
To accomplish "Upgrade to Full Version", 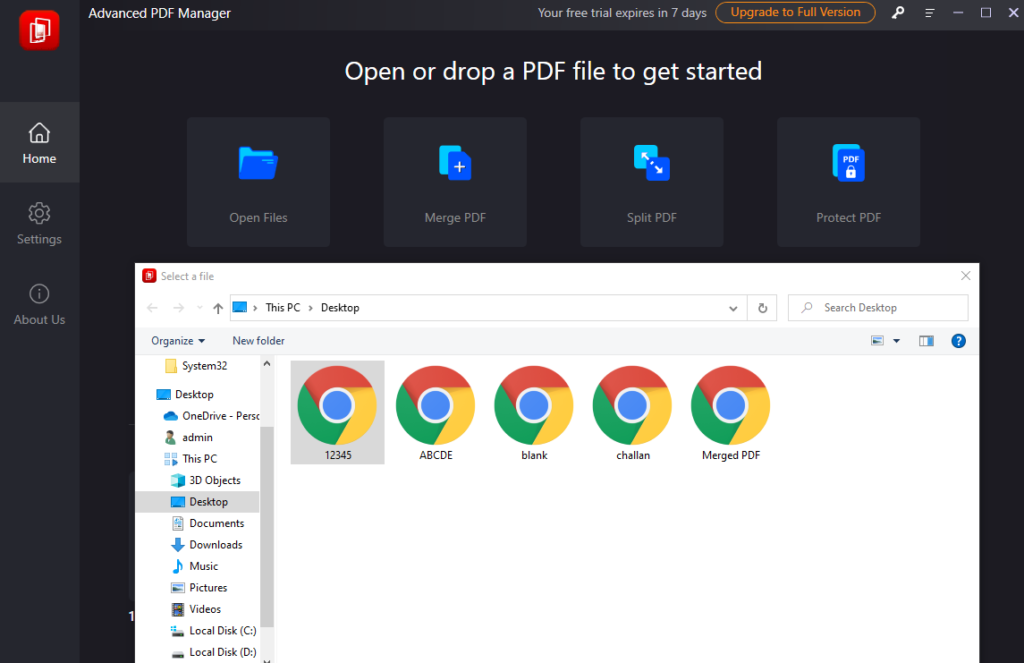I will click(795, 12).
